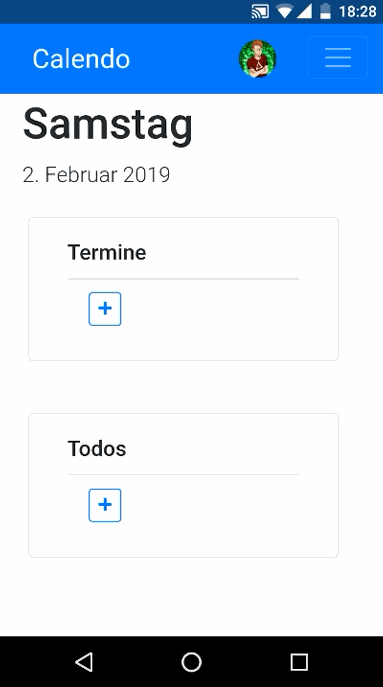Select the Termine card title
Screen dimensions: 383x687
click(x=107, y=252)
